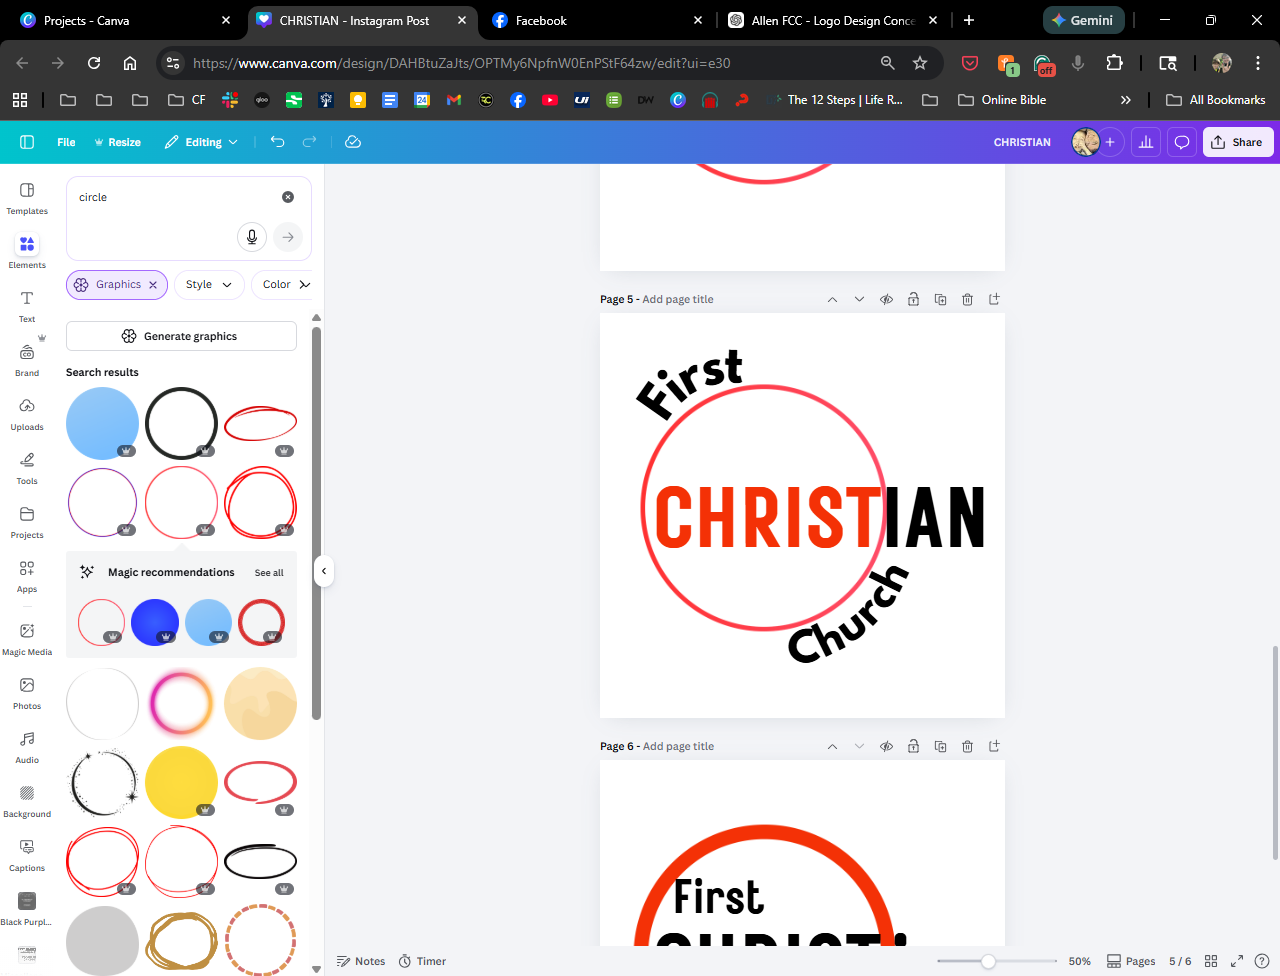The width and height of the screenshot is (1280, 976).
Task: Collapse the side panel with arrow handle
Action: click(x=323, y=571)
